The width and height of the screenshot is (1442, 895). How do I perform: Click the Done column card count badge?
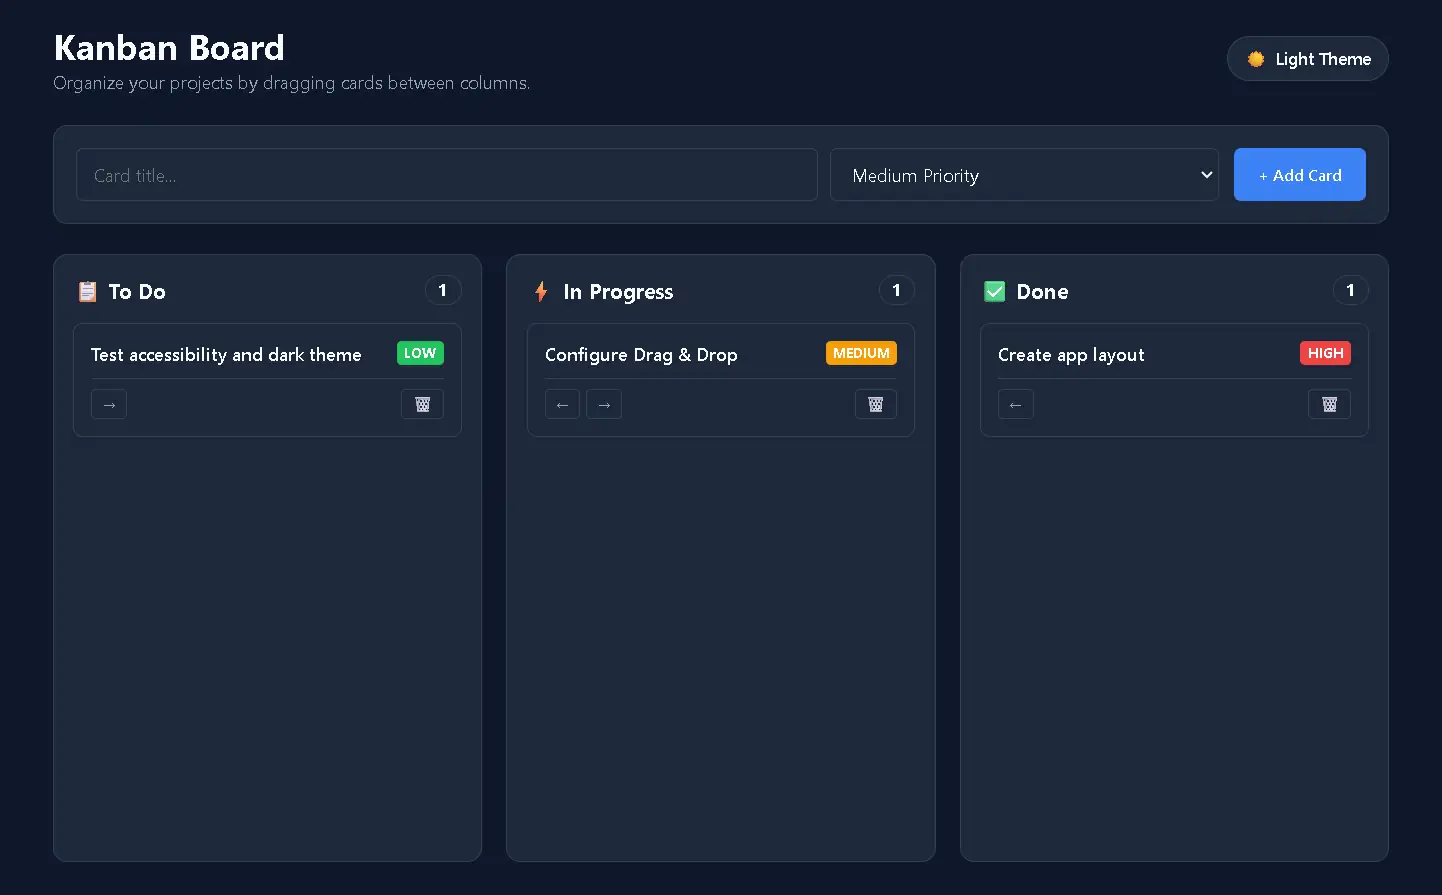pos(1350,290)
